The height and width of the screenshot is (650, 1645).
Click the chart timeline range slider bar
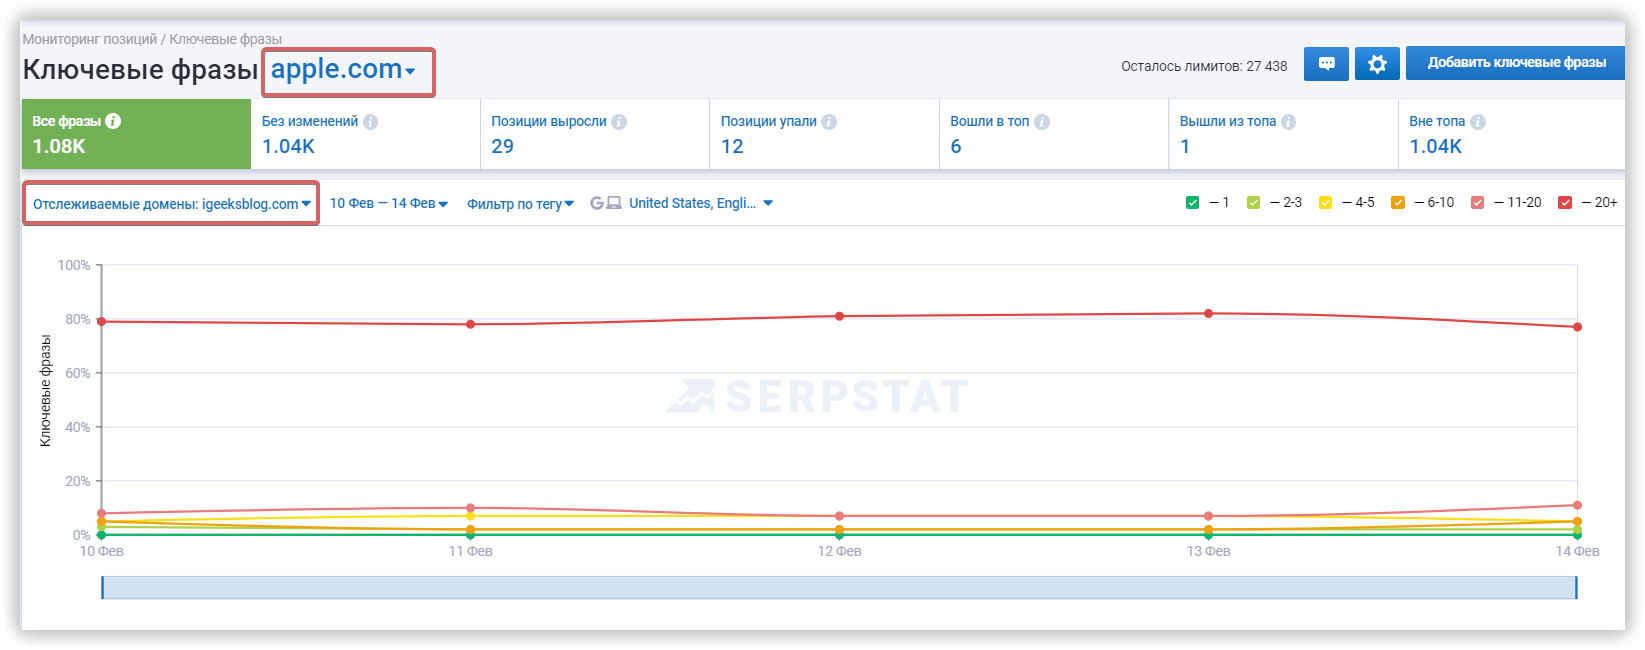839,588
